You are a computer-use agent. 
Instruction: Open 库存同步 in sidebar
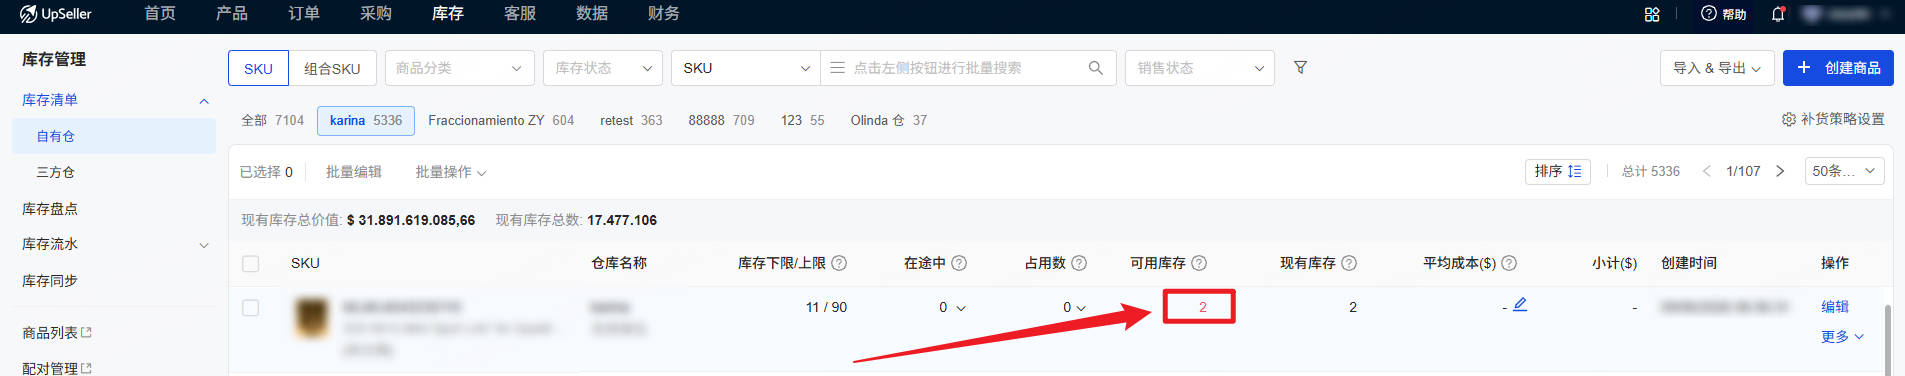[50, 281]
